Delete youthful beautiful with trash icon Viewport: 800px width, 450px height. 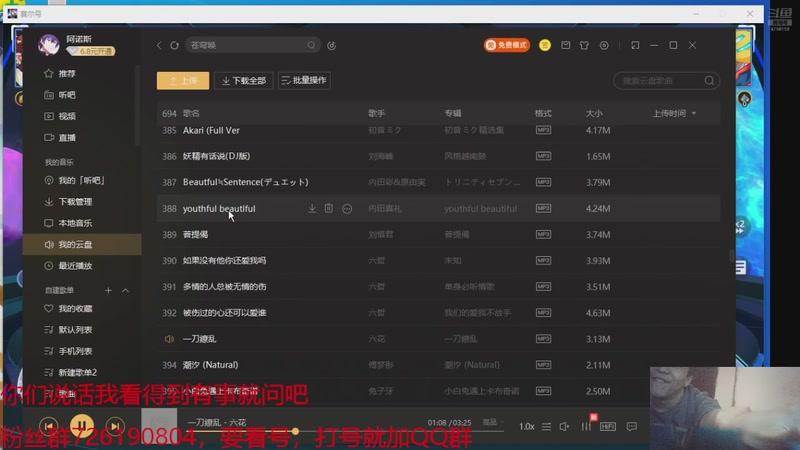[x=329, y=209]
